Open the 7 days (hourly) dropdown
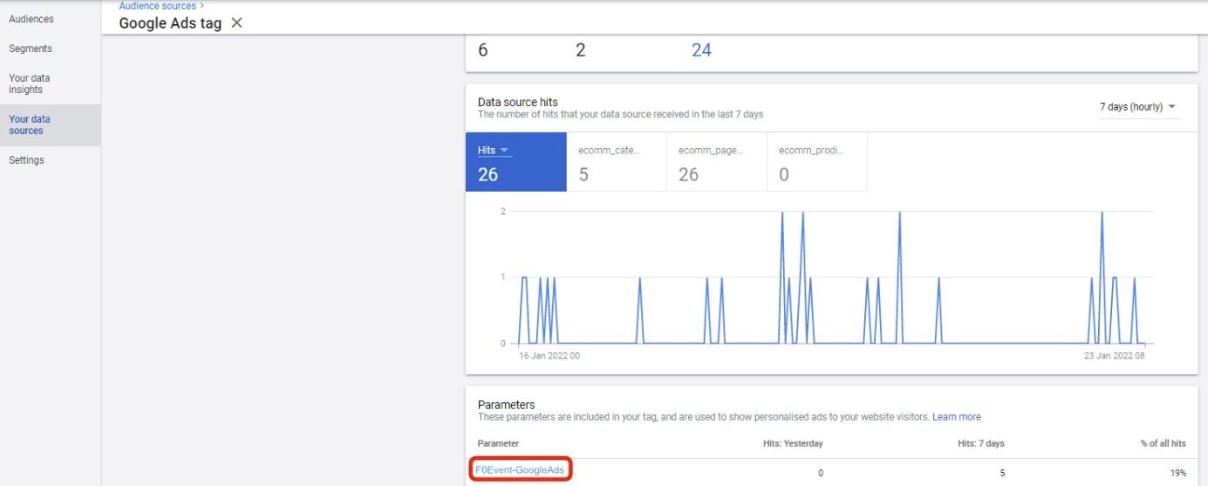This screenshot has width=1208, height=486. [1138, 107]
